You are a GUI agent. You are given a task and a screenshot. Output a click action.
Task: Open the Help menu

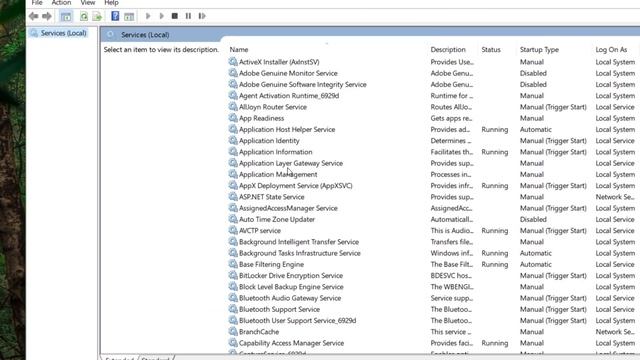tap(111, 3)
